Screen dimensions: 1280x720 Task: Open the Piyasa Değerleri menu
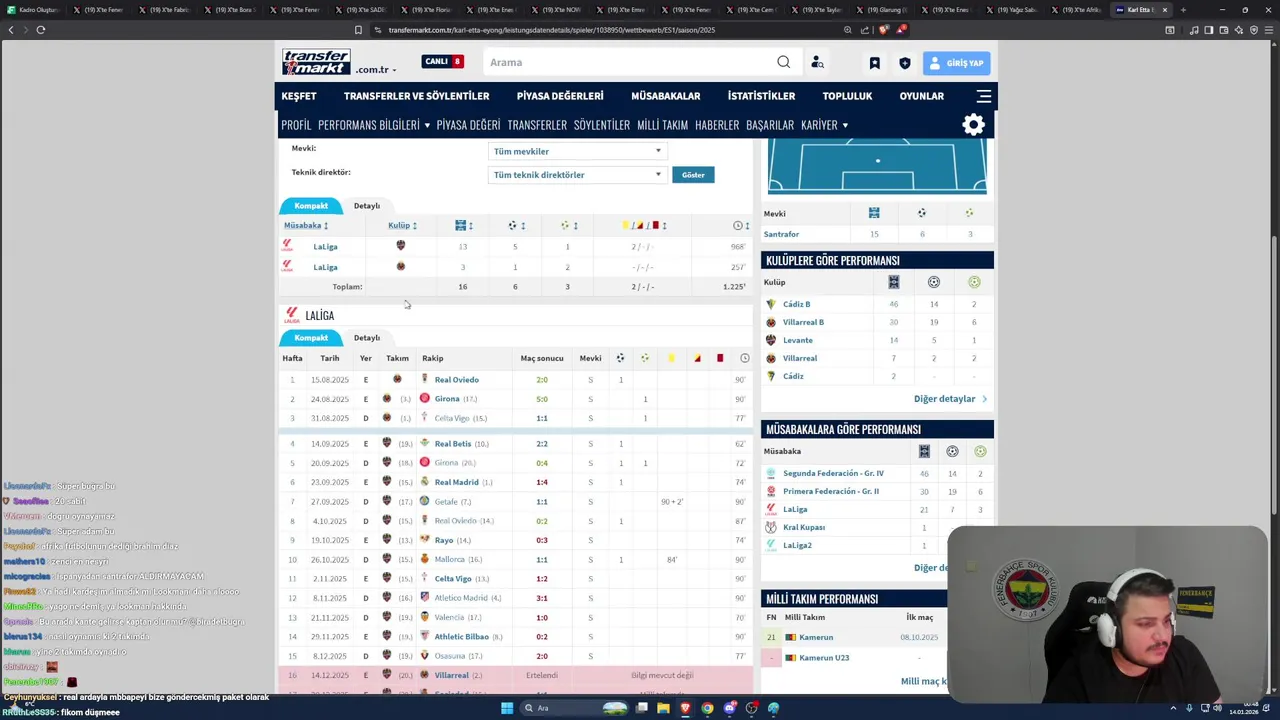(560, 96)
